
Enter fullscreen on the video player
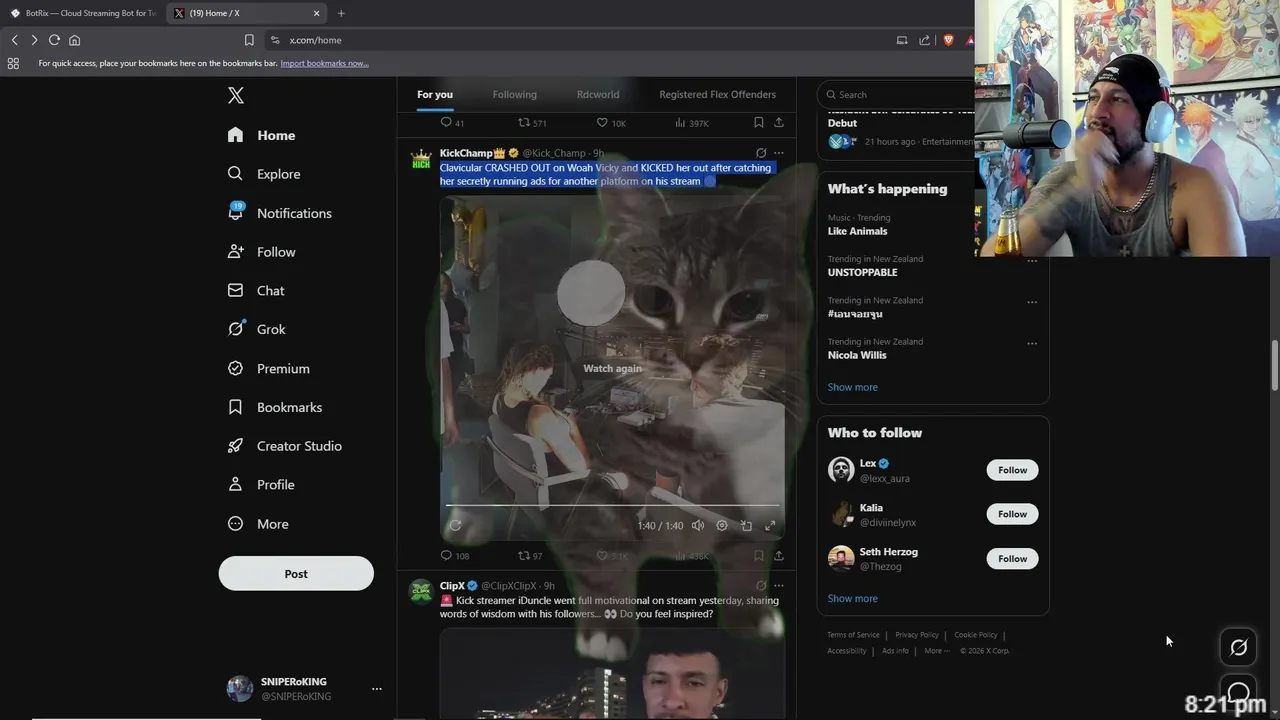(770, 525)
